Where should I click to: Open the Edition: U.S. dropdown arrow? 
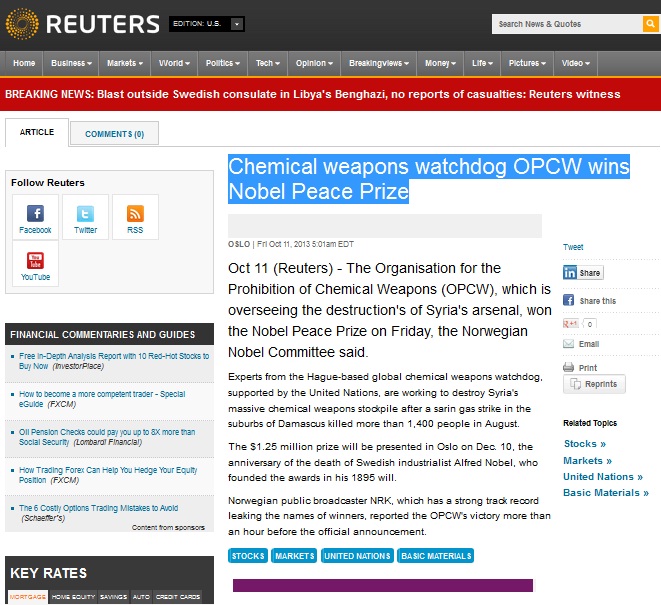click(237, 24)
